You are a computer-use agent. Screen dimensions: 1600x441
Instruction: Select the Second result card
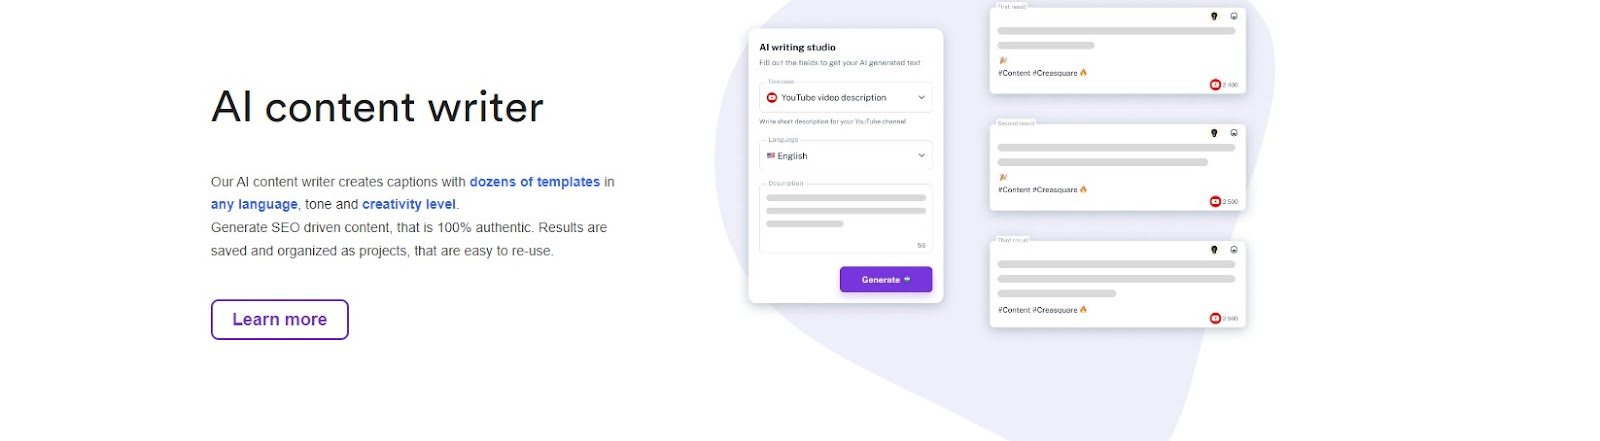pos(1118,167)
